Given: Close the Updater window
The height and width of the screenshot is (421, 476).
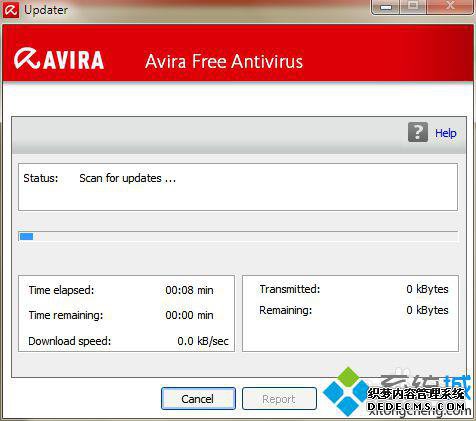Looking at the screenshot, I should pyautogui.click(x=450, y=7).
